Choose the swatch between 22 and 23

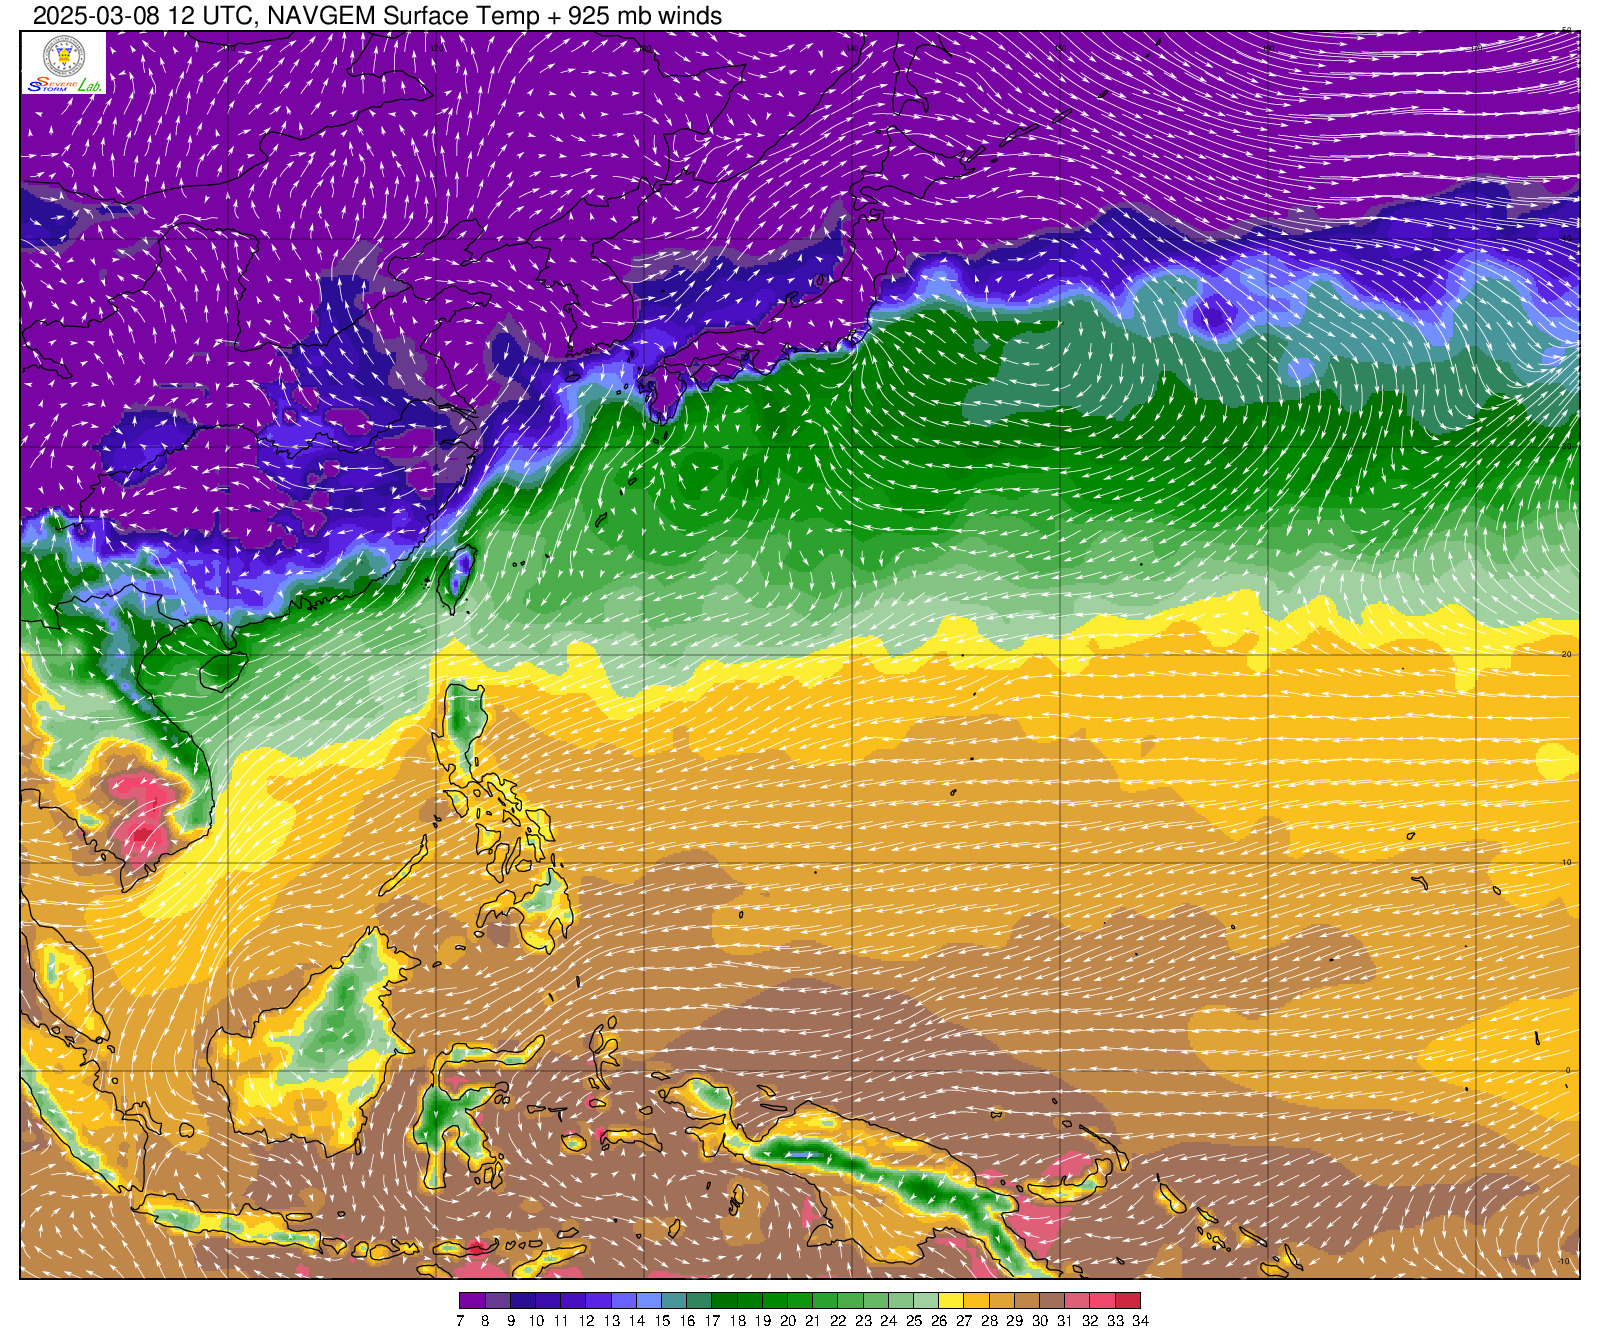pos(851,1301)
